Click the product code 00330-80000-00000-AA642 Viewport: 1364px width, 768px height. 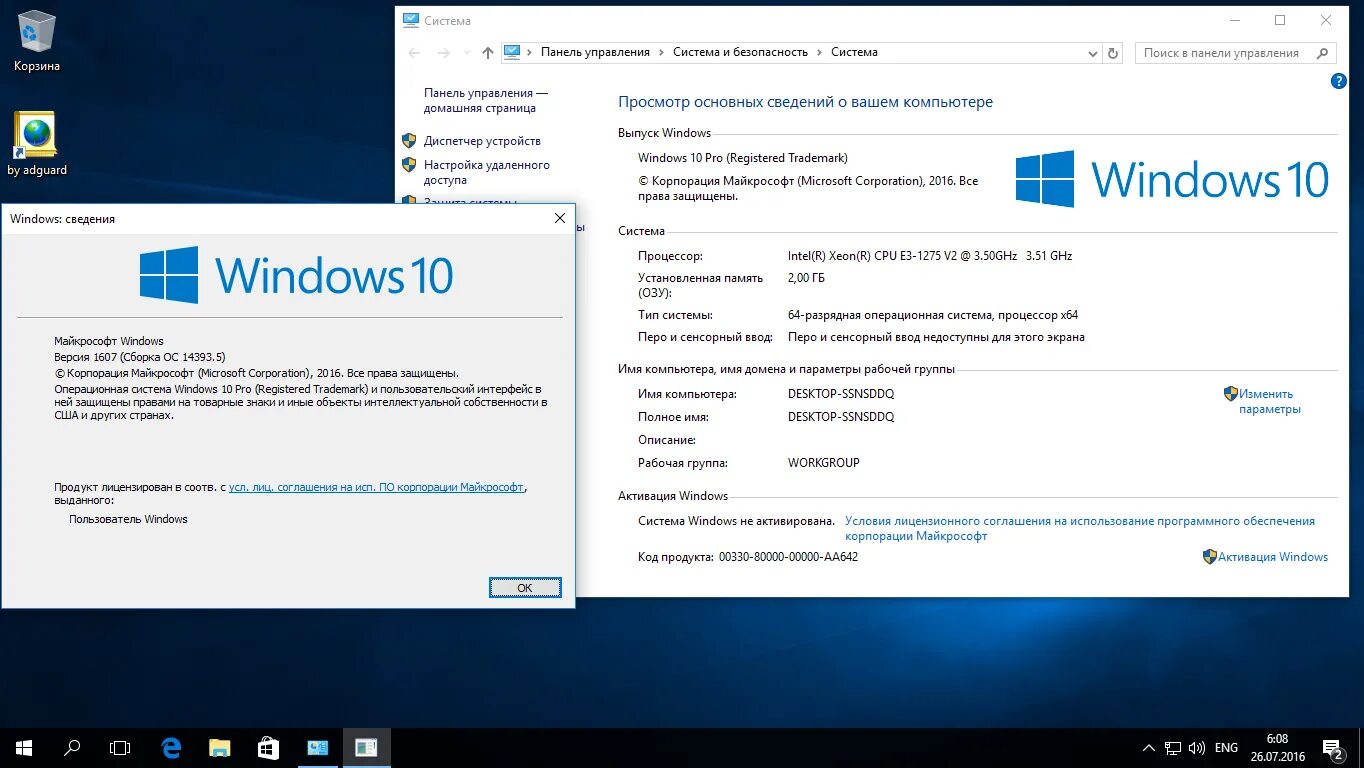click(x=788, y=557)
